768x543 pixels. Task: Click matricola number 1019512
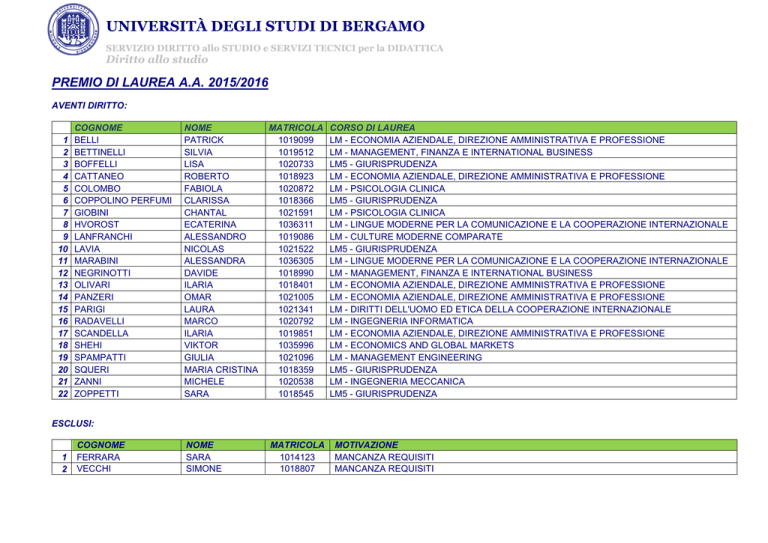[x=296, y=152]
